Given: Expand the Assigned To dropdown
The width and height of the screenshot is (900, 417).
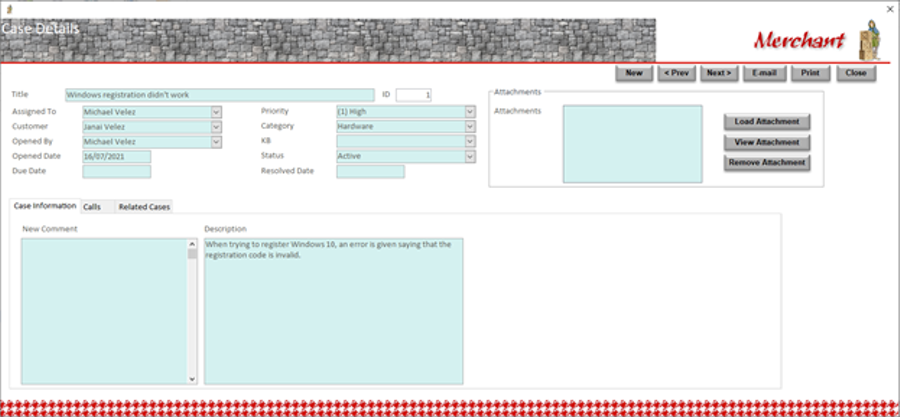Looking at the screenshot, I should coord(216,112).
